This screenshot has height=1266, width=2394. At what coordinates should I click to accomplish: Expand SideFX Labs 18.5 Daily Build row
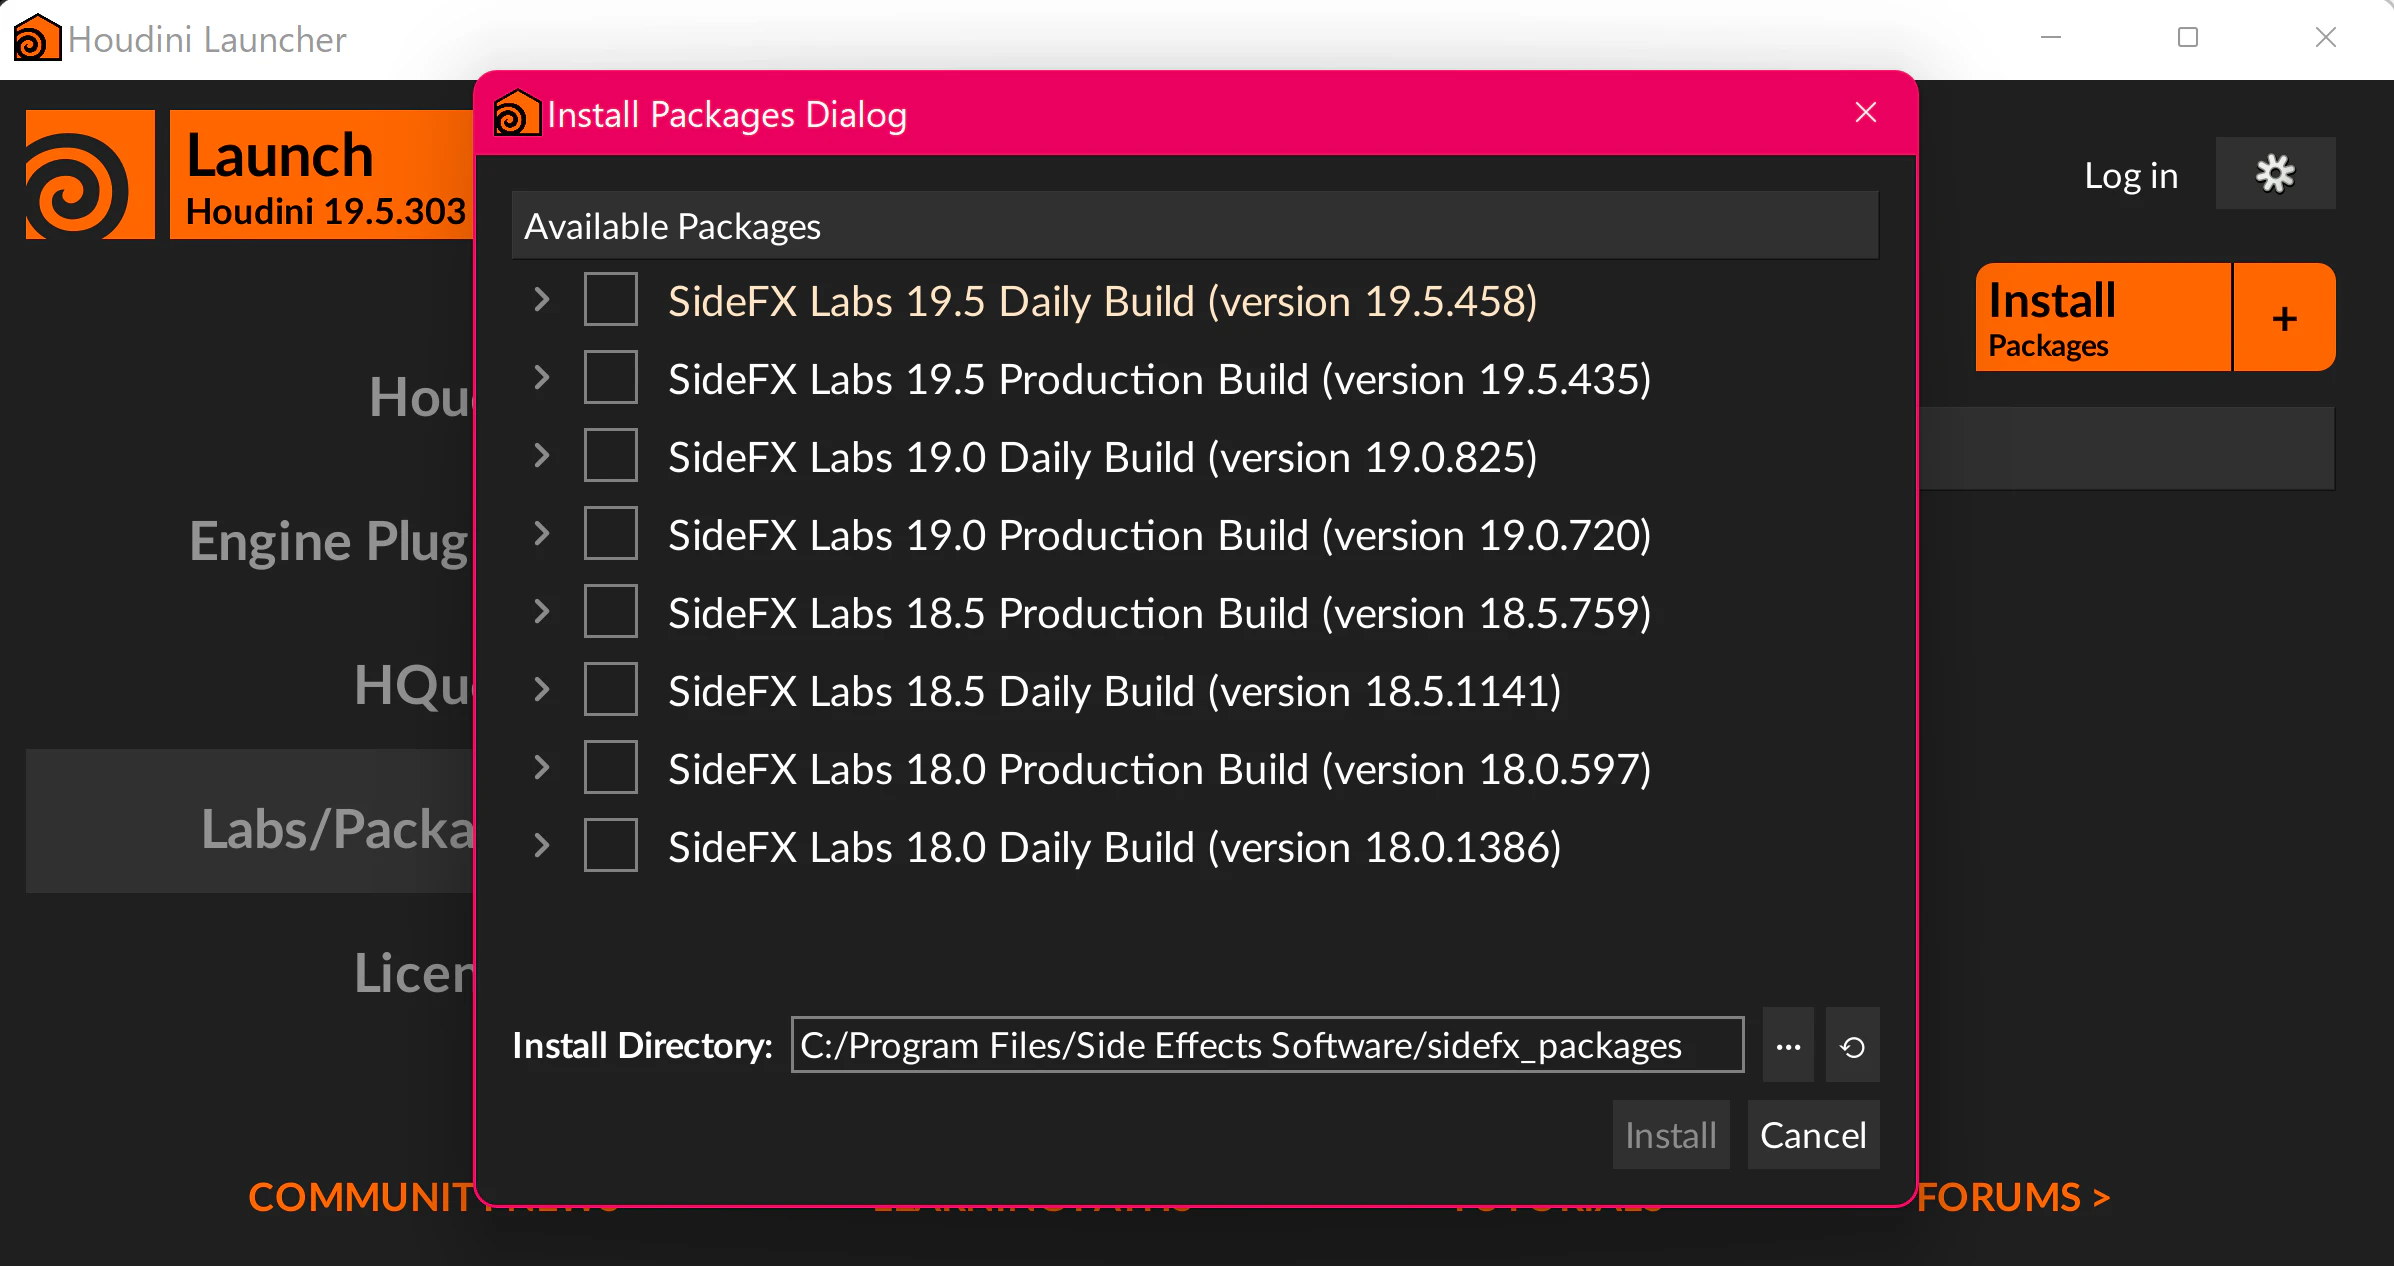tap(542, 690)
